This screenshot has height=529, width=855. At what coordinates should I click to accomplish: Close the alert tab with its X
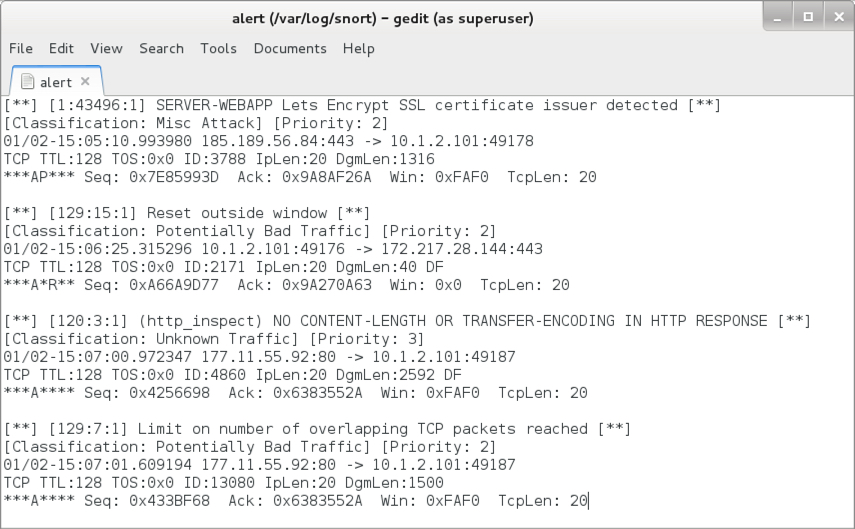coord(85,81)
